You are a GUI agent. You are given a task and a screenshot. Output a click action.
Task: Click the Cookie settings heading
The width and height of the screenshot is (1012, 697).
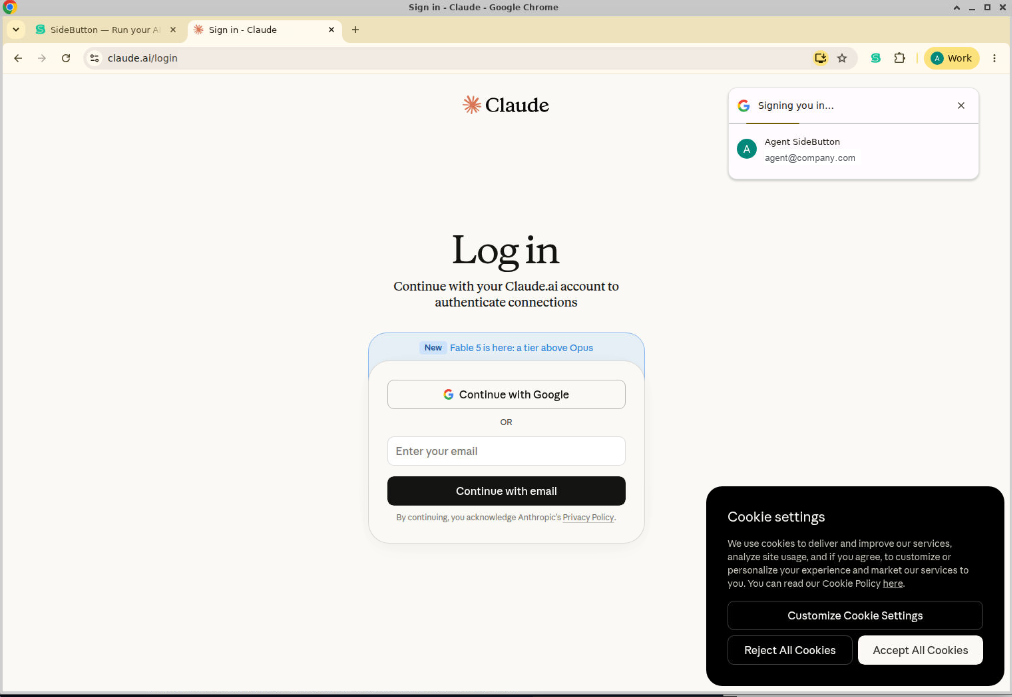776,517
